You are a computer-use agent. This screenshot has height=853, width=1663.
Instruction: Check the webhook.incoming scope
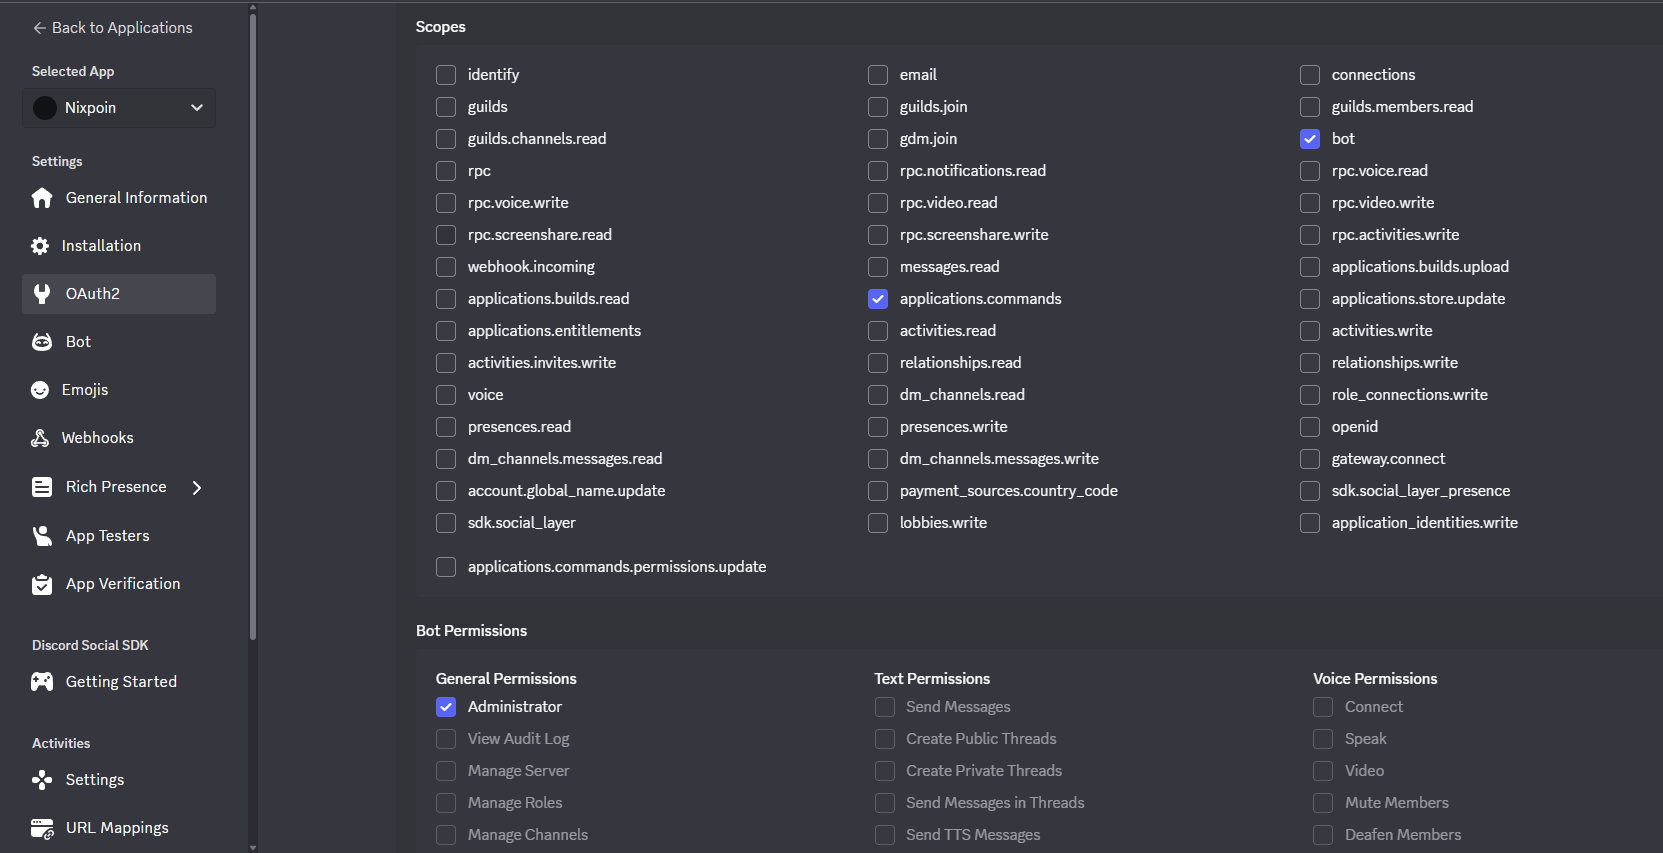446,267
